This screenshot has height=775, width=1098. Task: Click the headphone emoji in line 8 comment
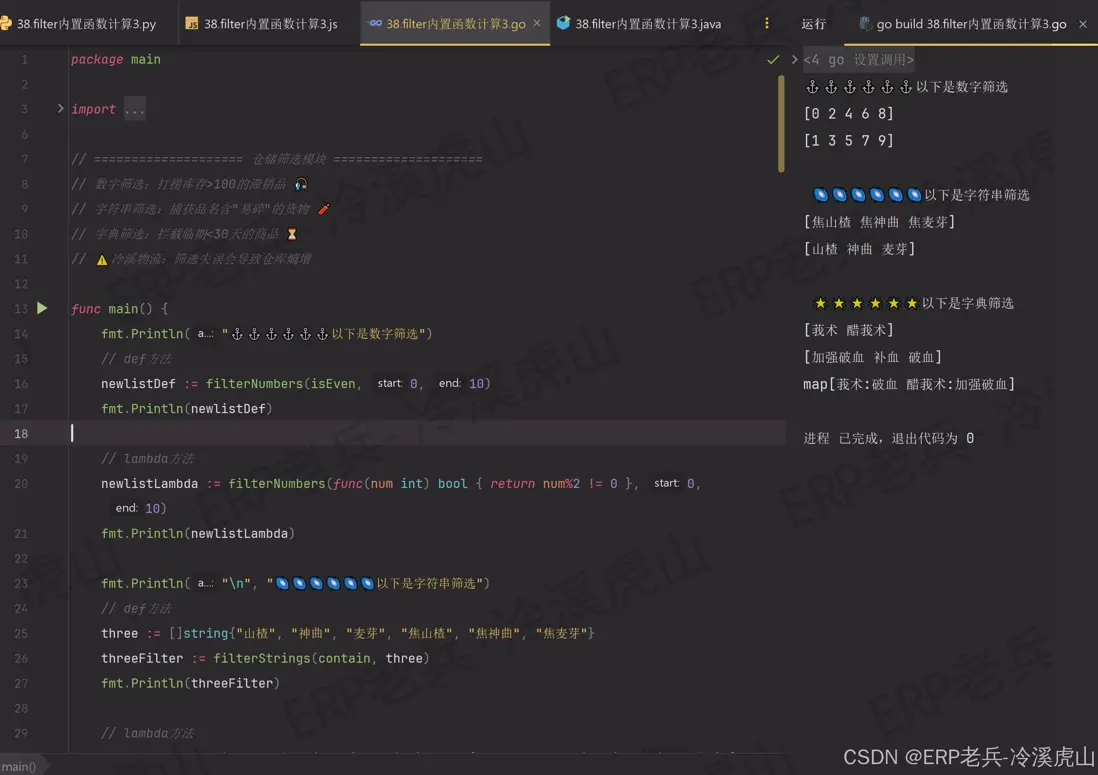tap(301, 184)
